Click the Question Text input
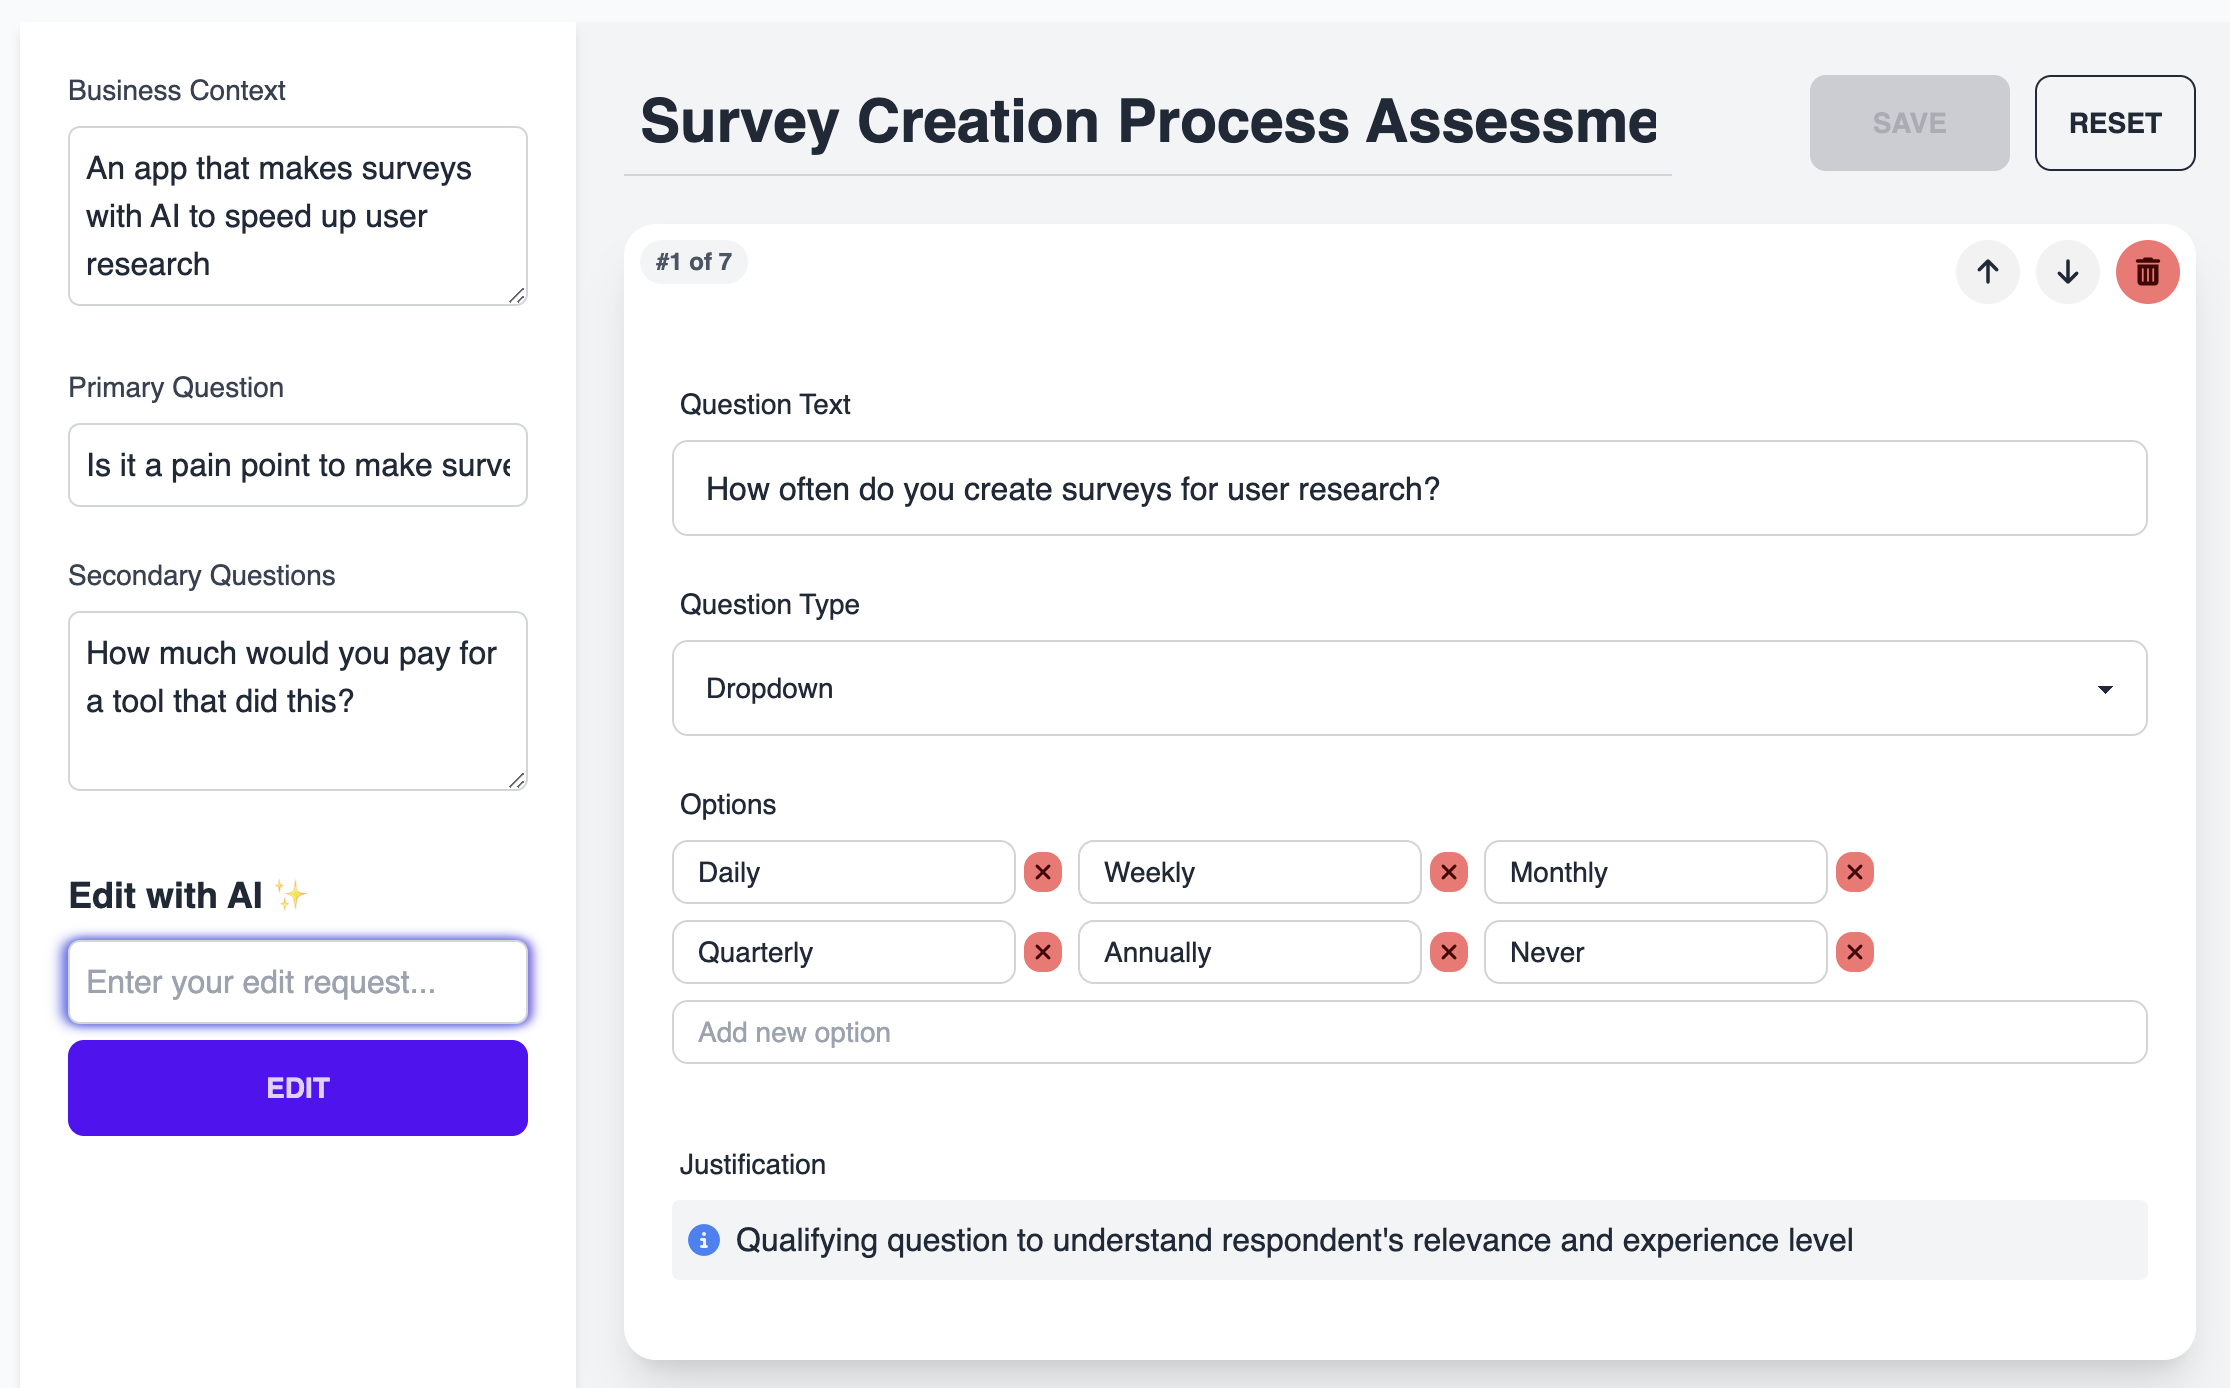 pyautogui.click(x=1409, y=488)
